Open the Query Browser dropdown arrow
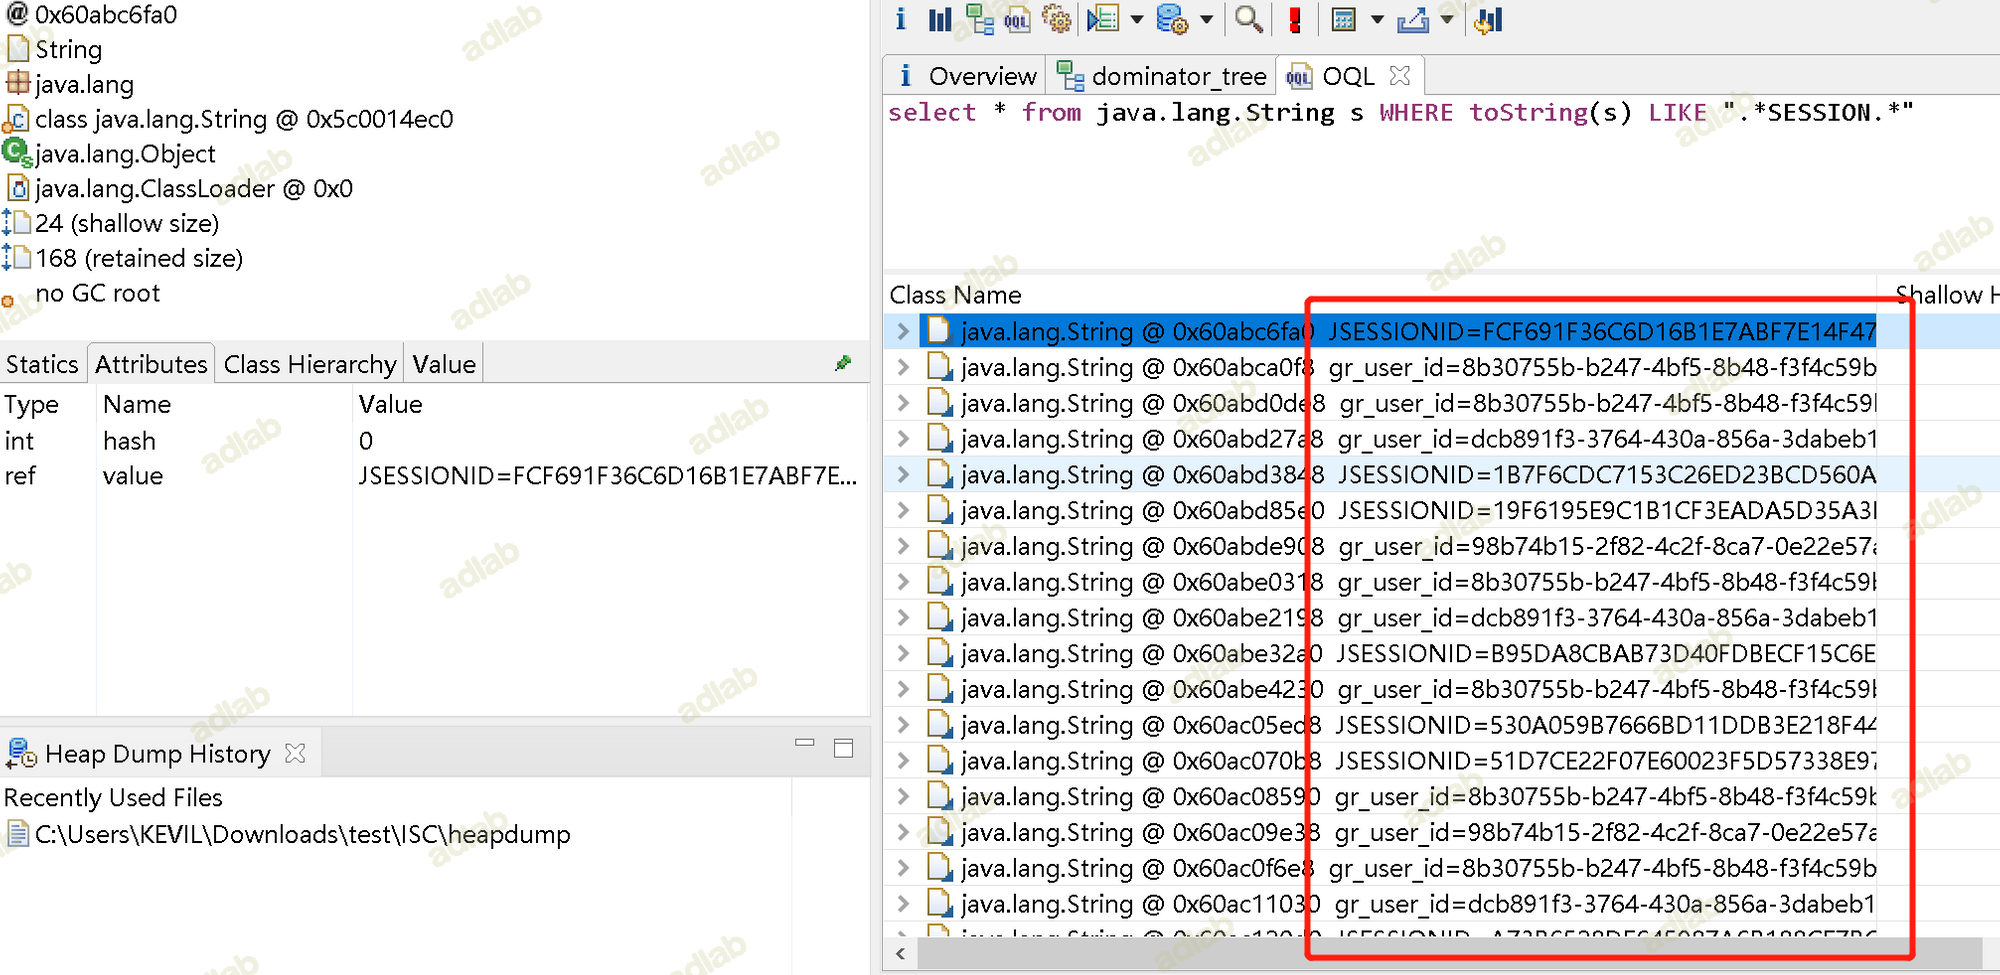The width and height of the screenshot is (2000, 975). click(1206, 19)
